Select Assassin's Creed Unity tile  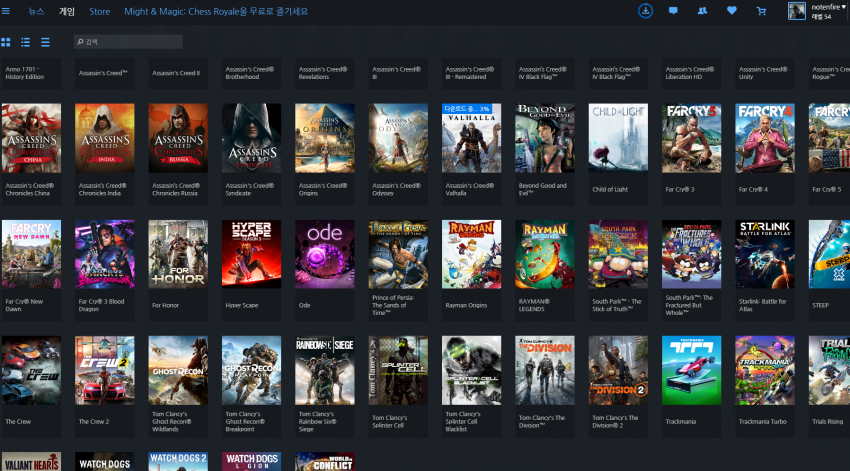click(765, 73)
